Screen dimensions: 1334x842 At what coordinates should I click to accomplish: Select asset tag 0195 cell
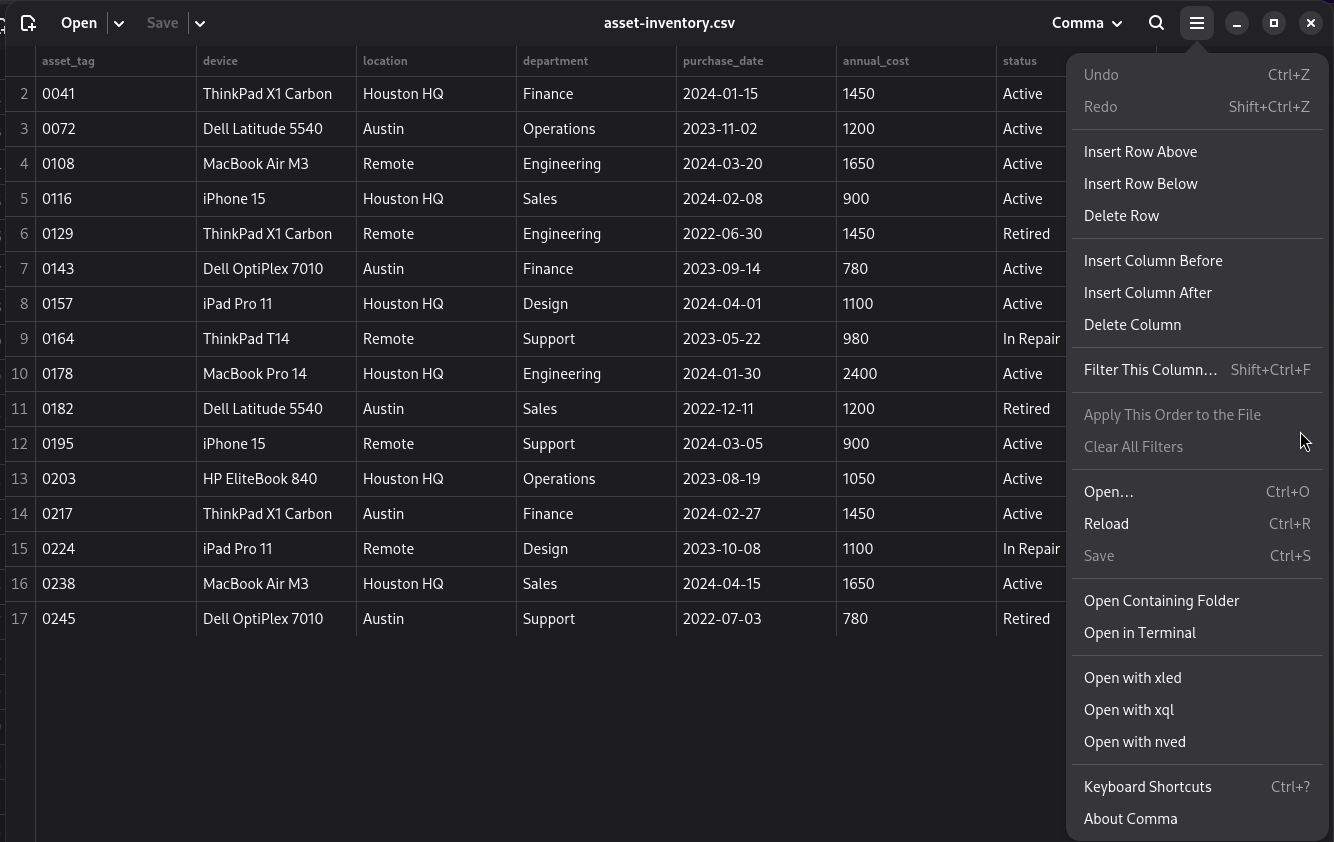[x=116, y=444]
